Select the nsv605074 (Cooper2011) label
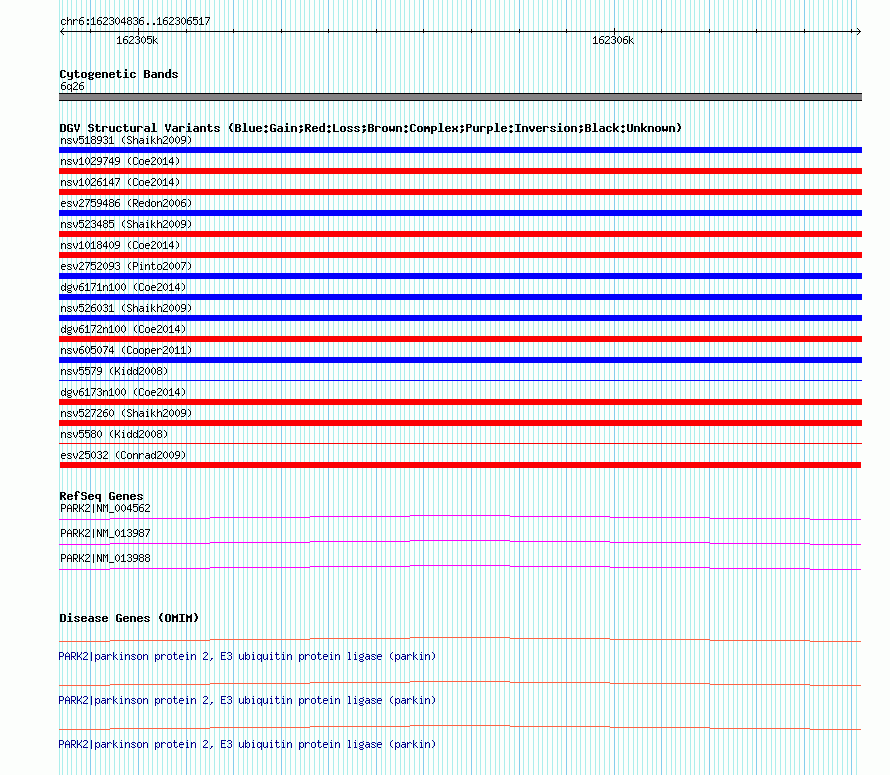 point(126,350)
